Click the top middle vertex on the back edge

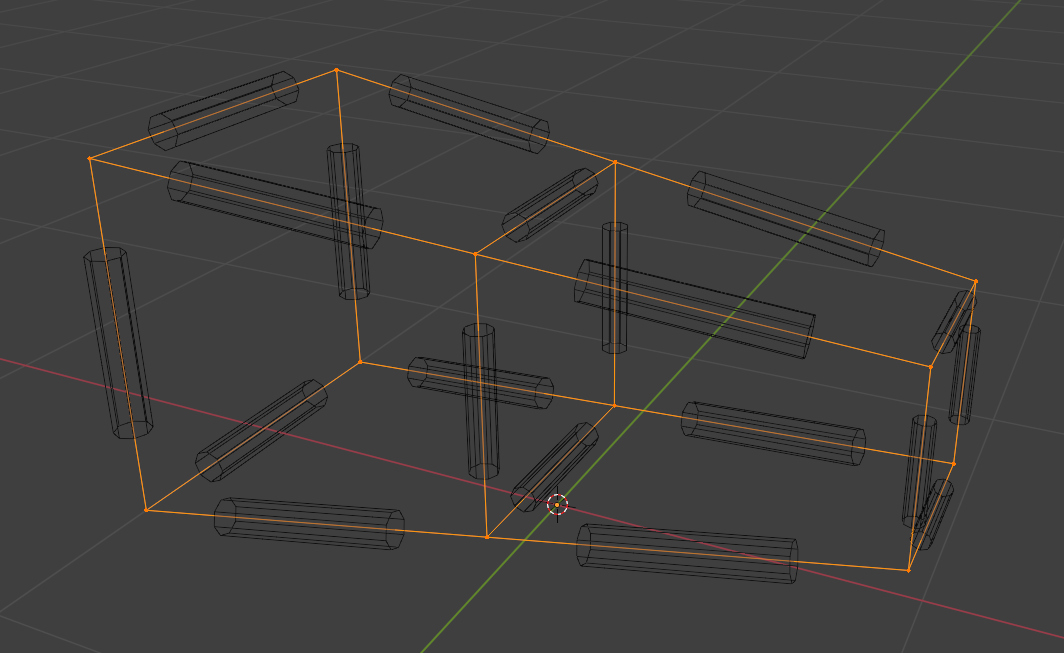614,161
